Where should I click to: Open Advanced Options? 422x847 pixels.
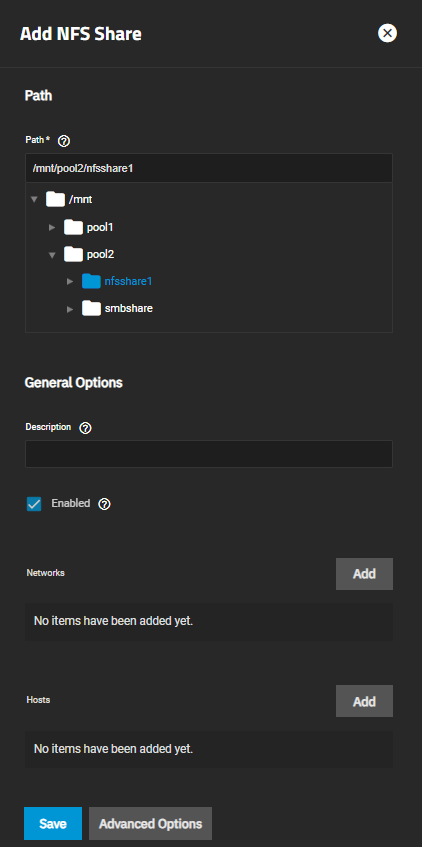150,823
